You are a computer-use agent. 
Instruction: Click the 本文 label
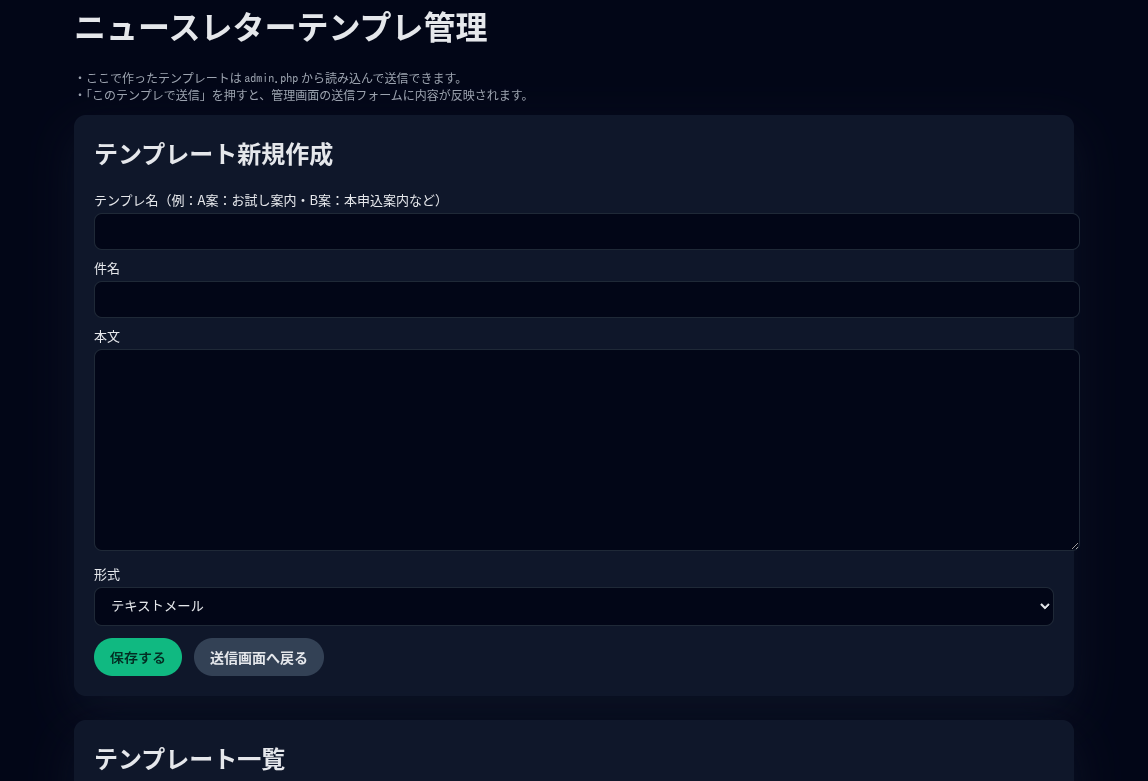click(x=107, y=336)
